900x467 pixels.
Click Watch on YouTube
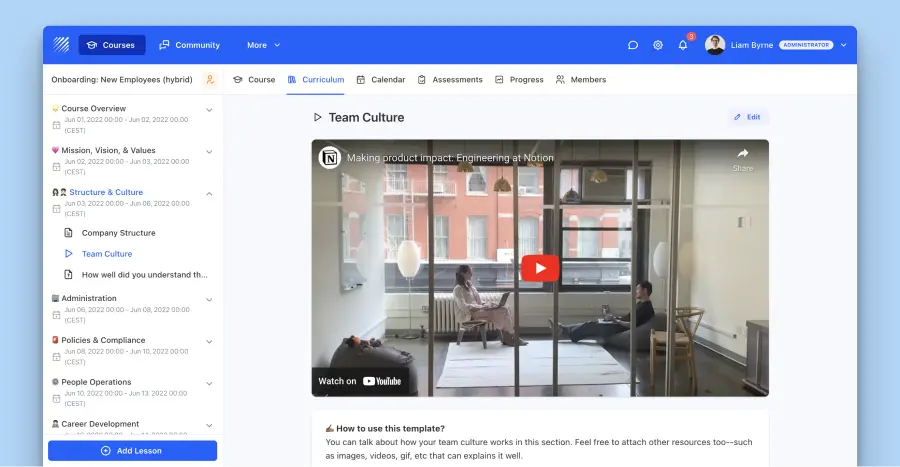click(360, 381)
